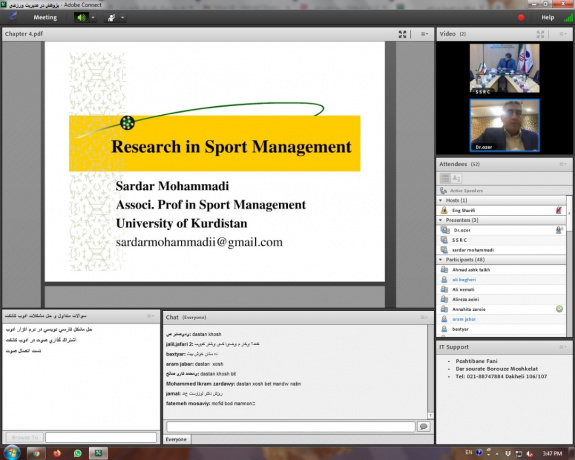Select participant Ahmad ashk talkh
The height and width of the screenshot is (460, 575).
point(501,270)
